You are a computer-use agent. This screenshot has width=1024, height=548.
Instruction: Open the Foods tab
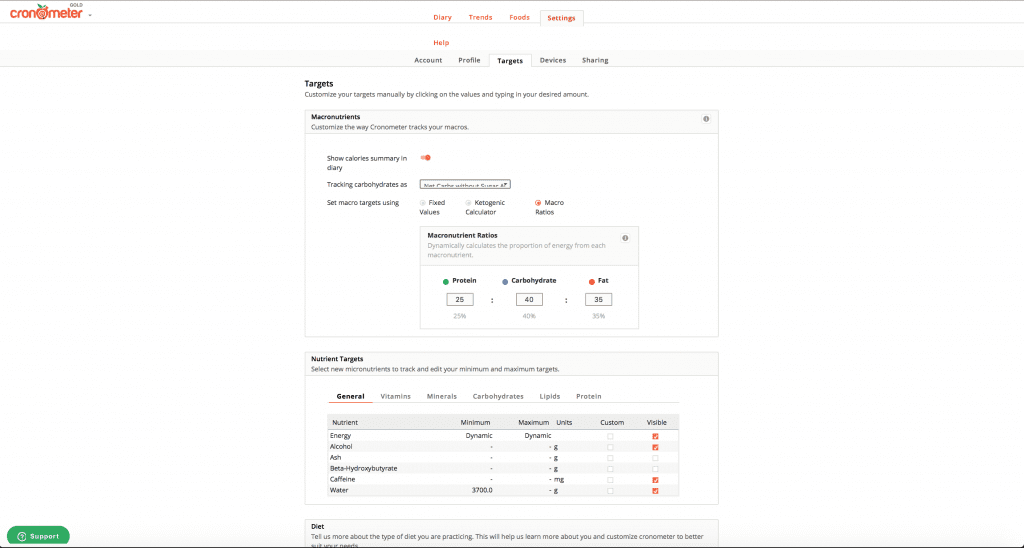pyautogui.click(x=519, y=18)
